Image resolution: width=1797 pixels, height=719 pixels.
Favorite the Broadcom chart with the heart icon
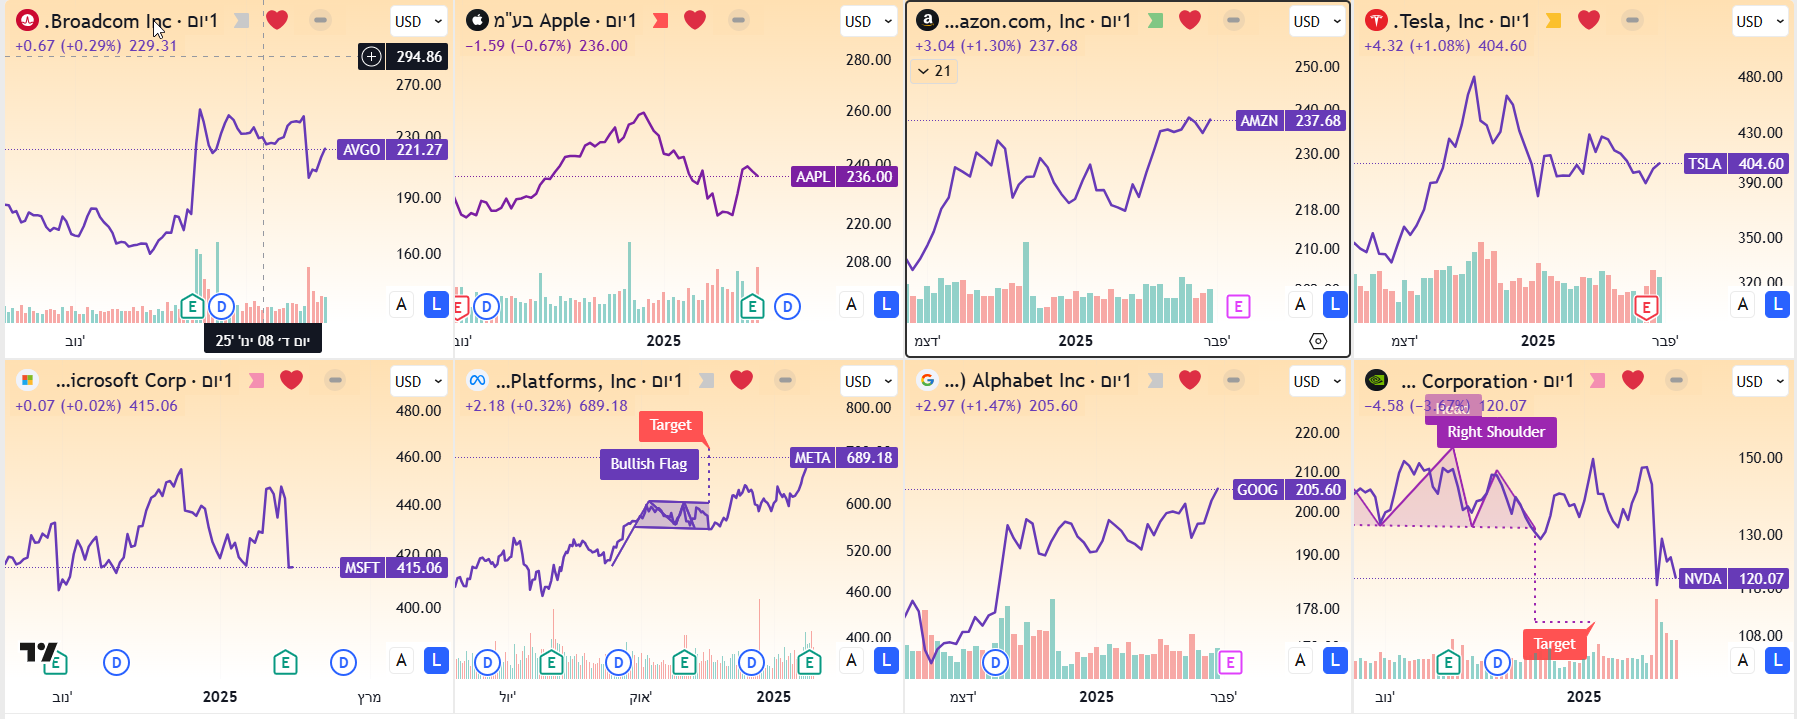(277, 19)
